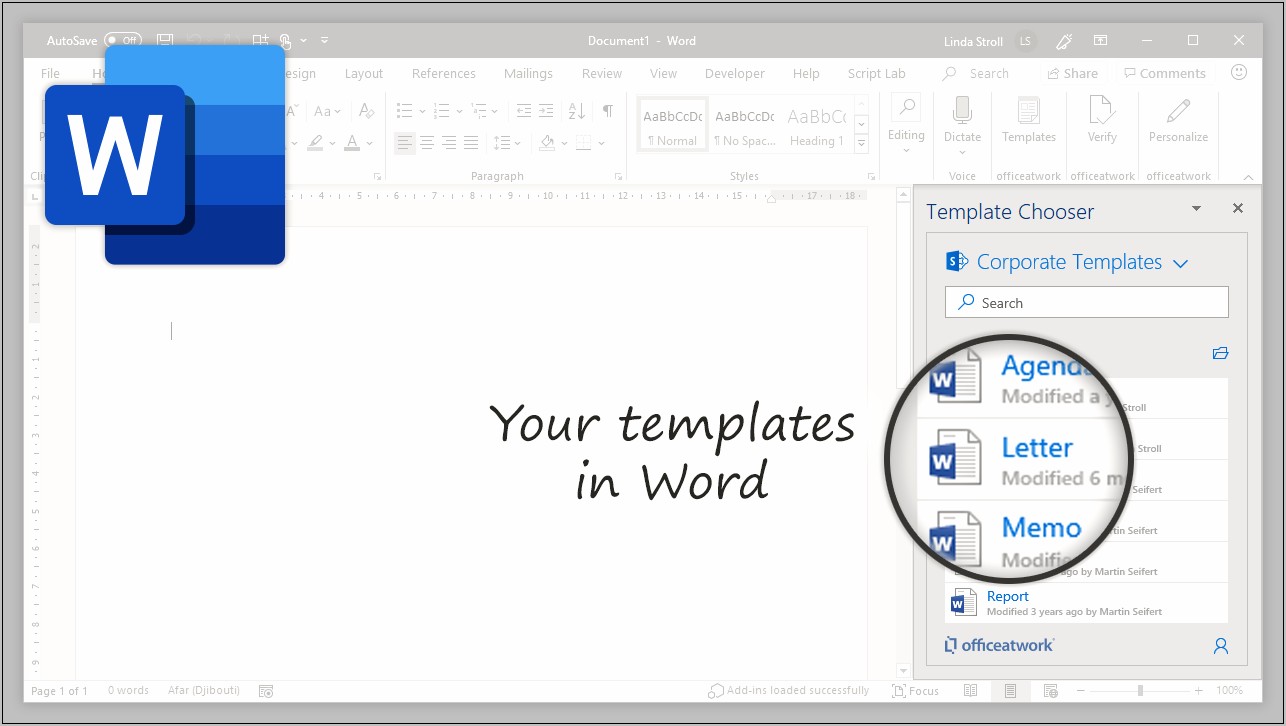This screenshot has height=726, width=1286.
Task: Click the bullets list icon
Action: coord(404,111)
